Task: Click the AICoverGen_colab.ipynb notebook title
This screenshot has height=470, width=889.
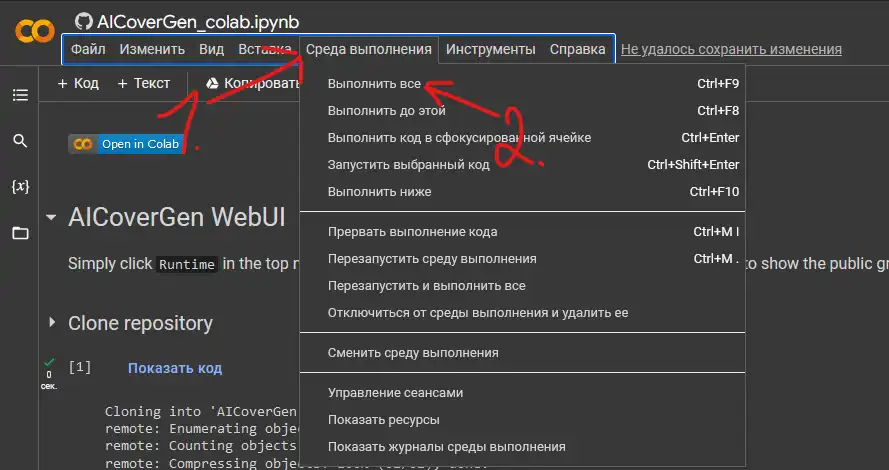Action: point(198,22)
